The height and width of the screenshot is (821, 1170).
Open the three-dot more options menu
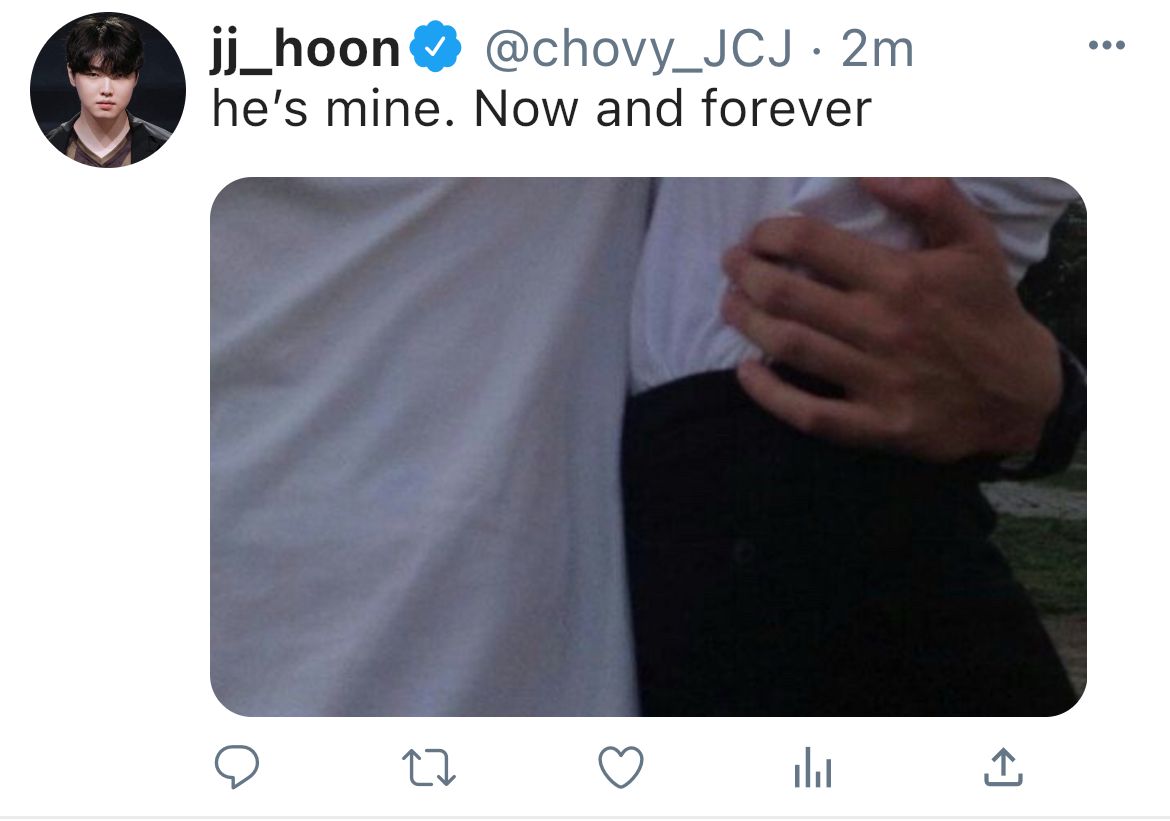[1107, 46]
